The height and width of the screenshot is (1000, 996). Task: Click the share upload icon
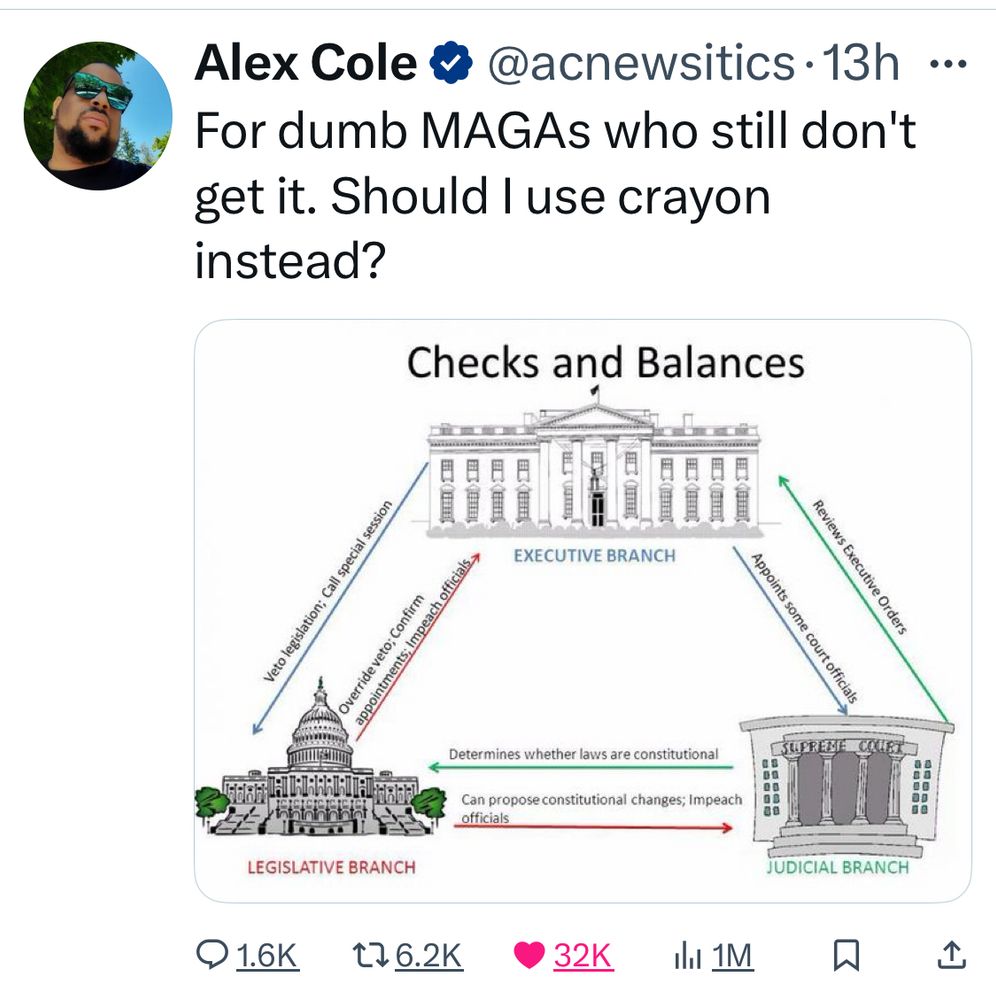click(950, 955)
